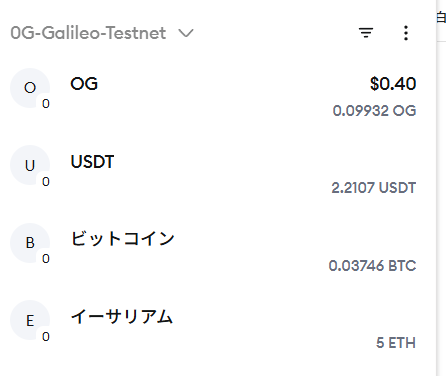
Task: Click the 0.09932 OG balance
Action: point(374,111)
